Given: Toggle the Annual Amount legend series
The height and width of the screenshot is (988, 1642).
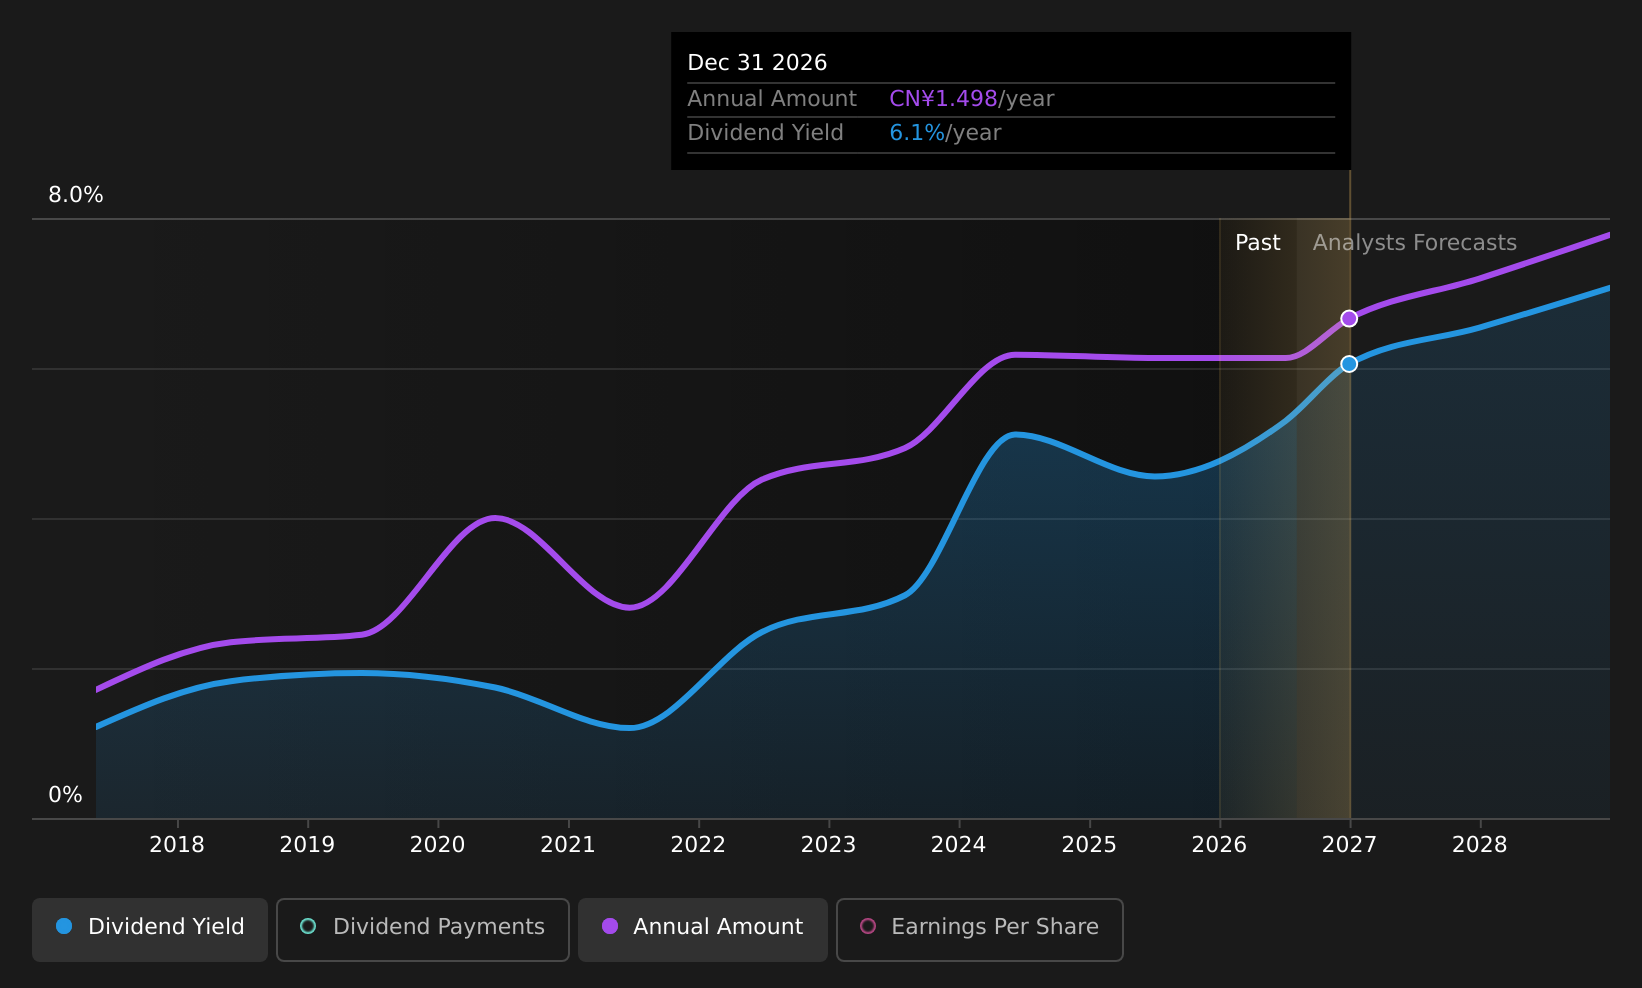Looking at the screenshot, I should (703, 929).
